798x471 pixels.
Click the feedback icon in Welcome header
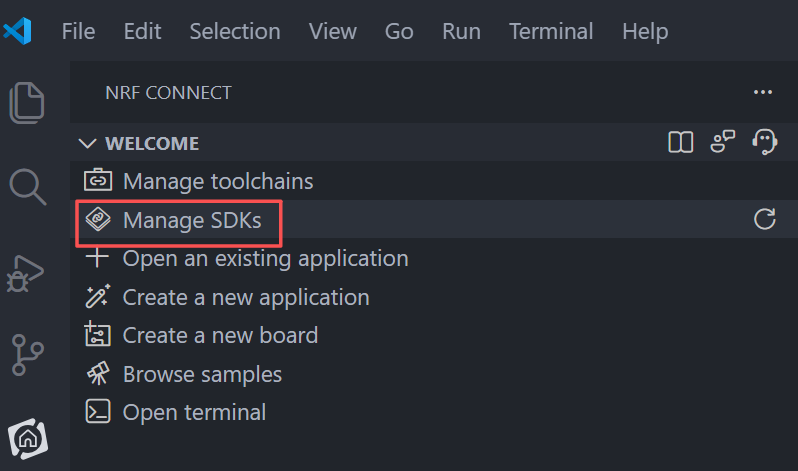point(723,142)
